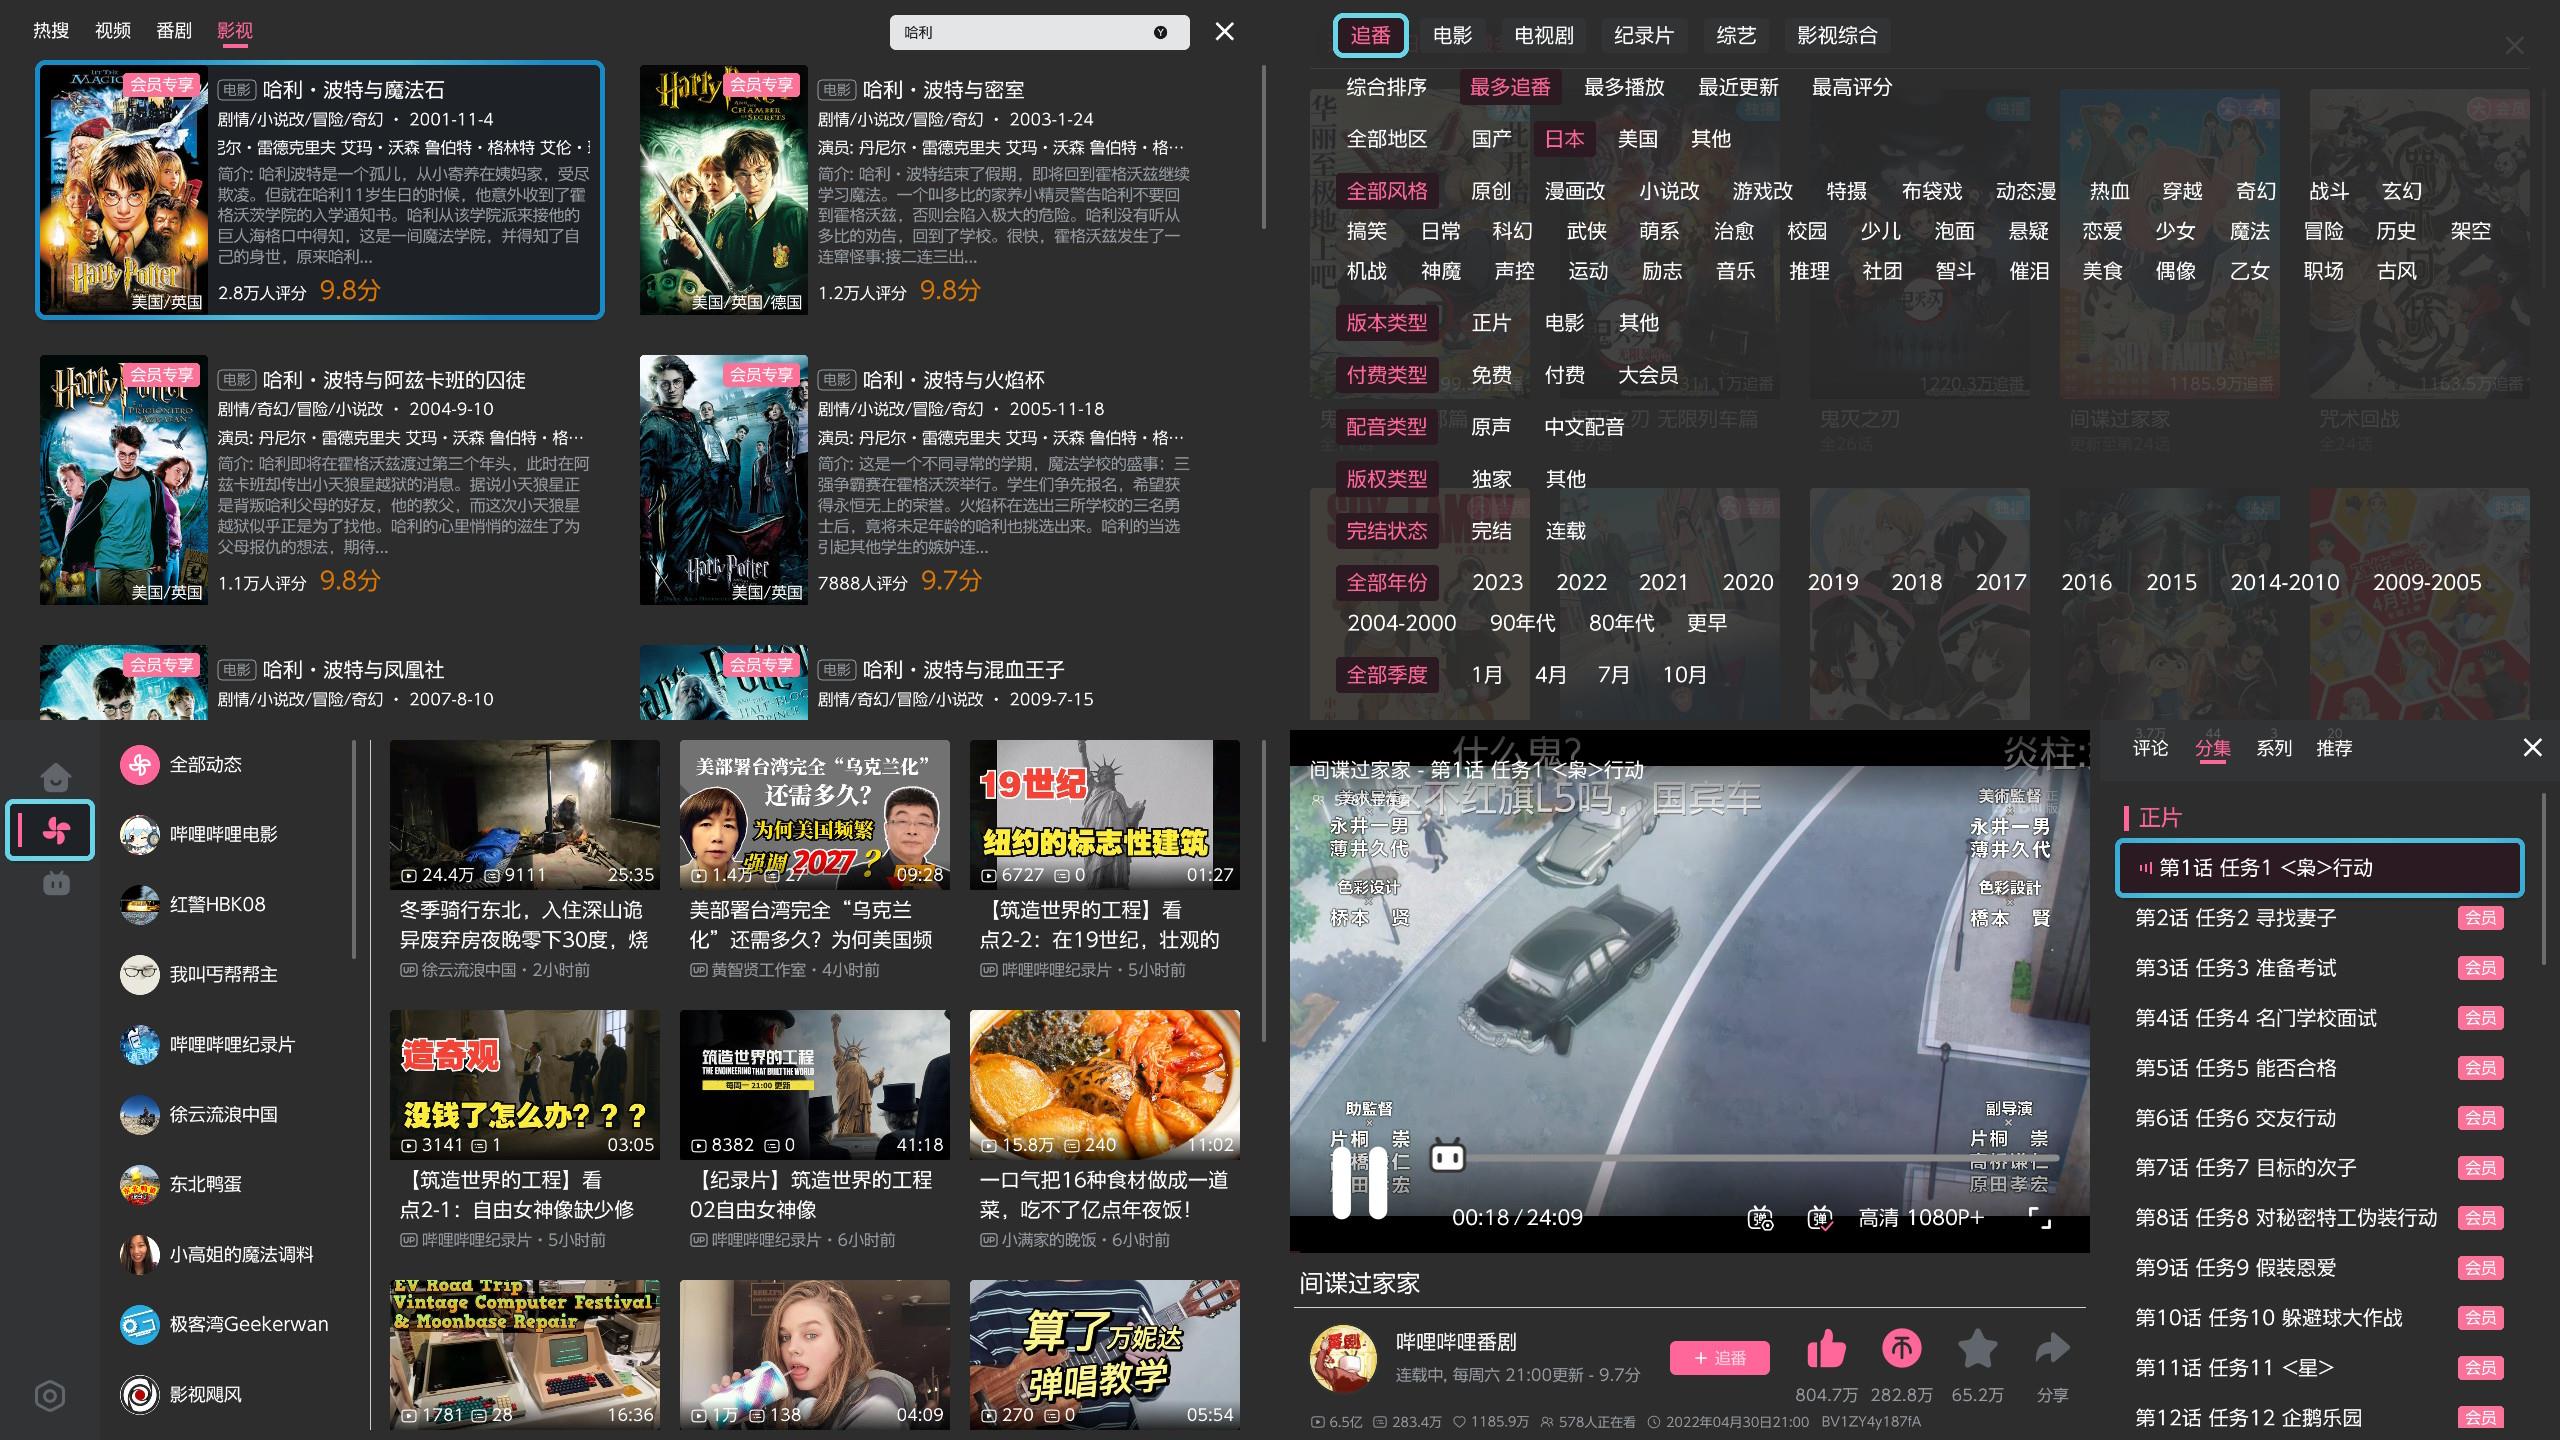This screenshot has width=2560, height=1440.
Task: Switch to the 番剧 search category tab
Action: (175, 30)
